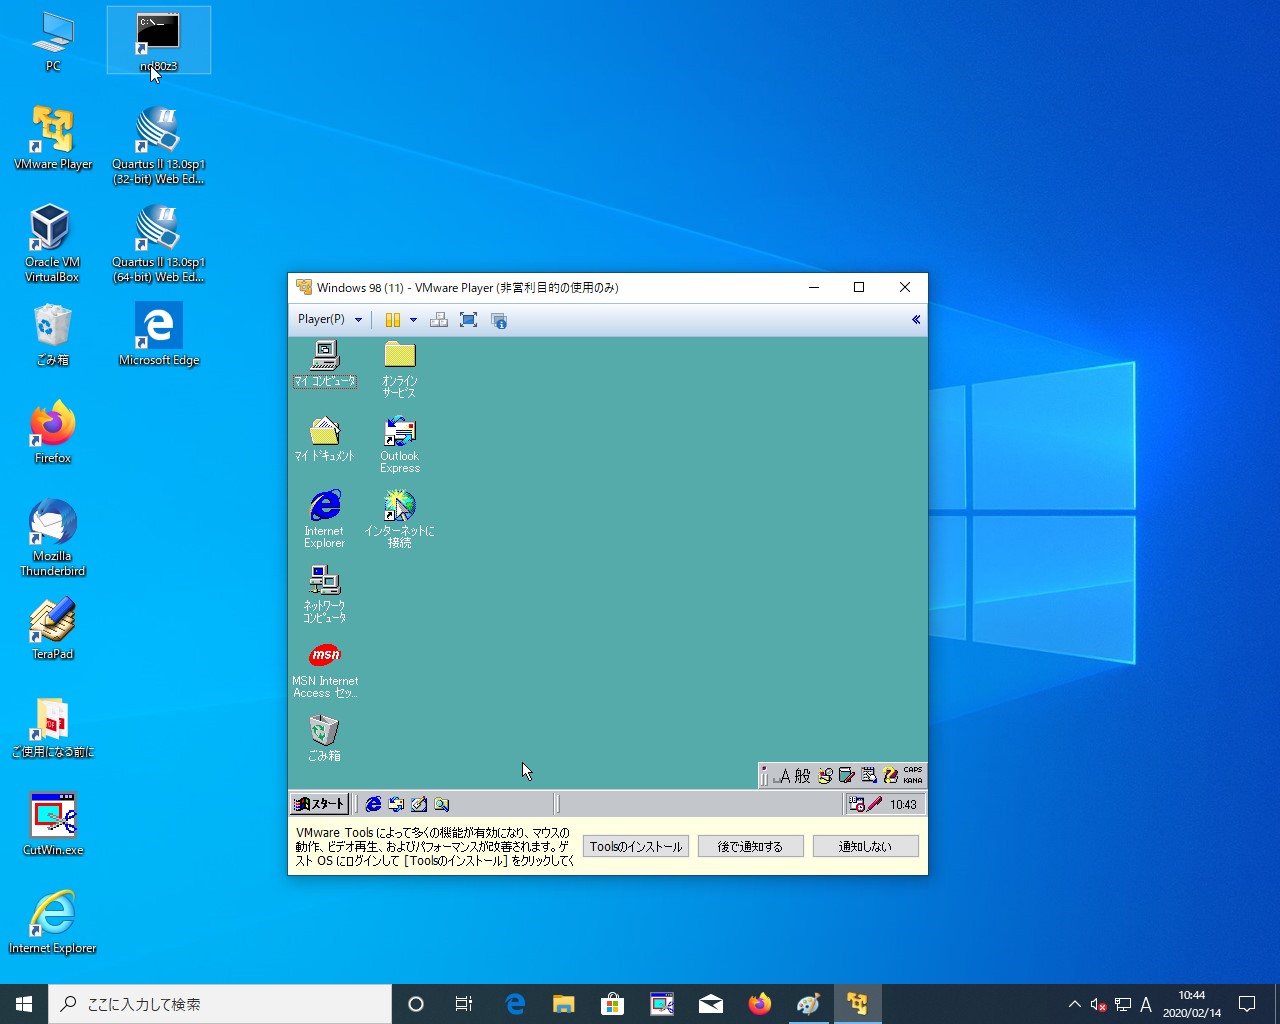The image size is (1280, 1024).
Task: Click the Unity mode toolbar icon
Action: point(499,320)
